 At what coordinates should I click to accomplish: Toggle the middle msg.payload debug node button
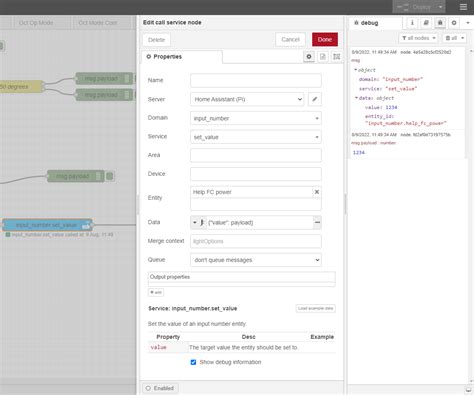[x=109, y=176]
